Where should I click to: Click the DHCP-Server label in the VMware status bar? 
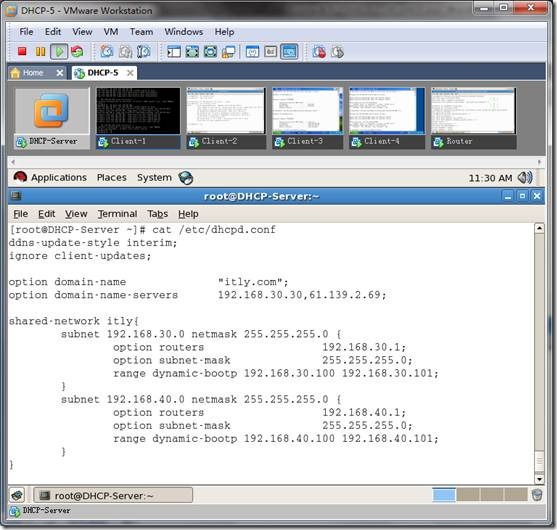click(x=47, y=510)
